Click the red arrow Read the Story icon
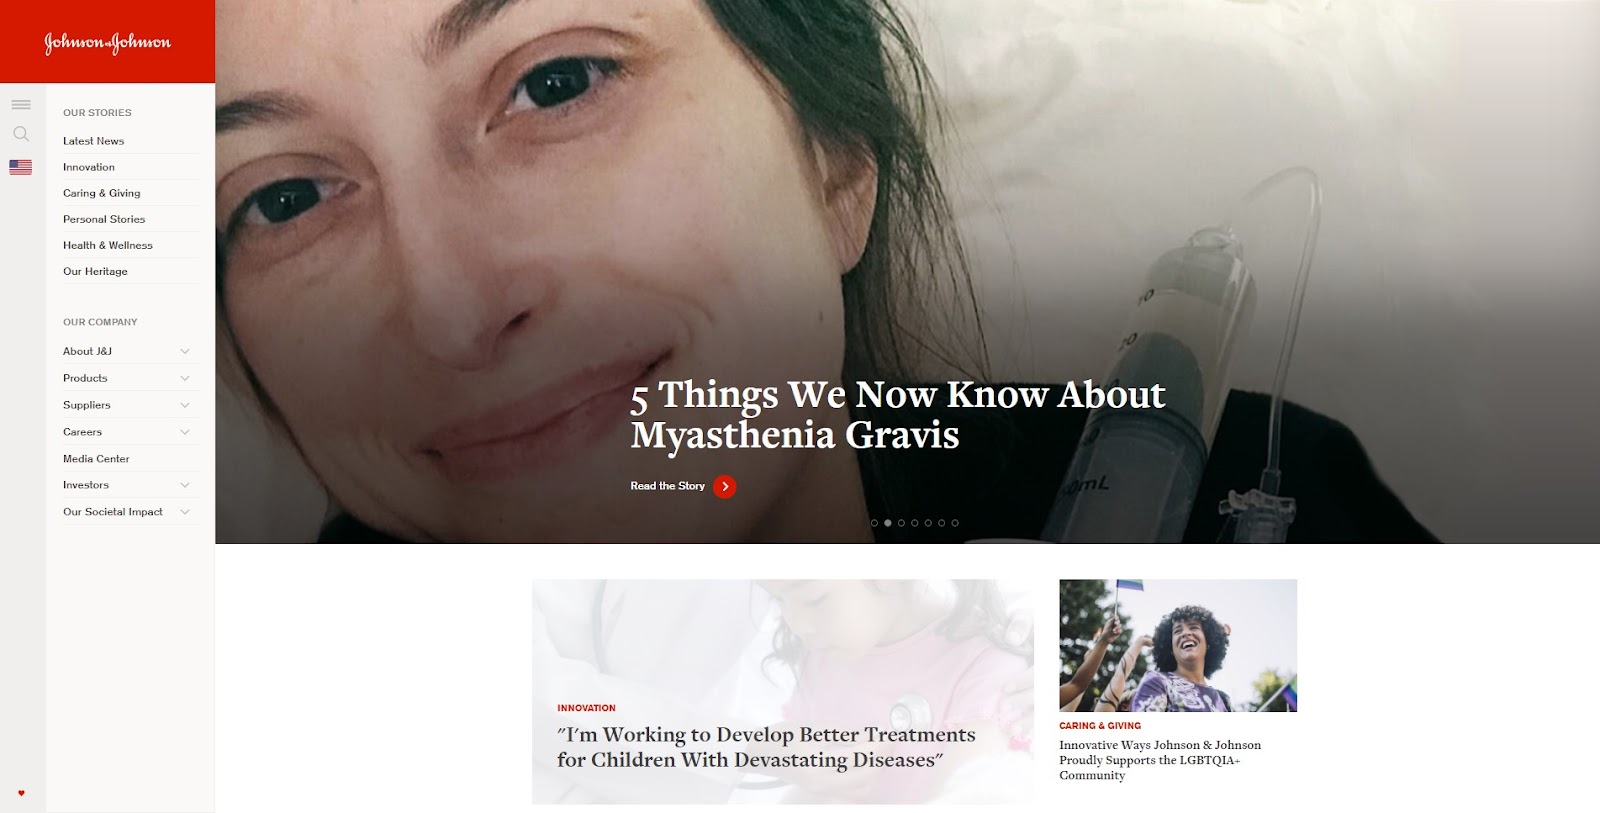Screen dimensions: 1600x813 point(725,486)
